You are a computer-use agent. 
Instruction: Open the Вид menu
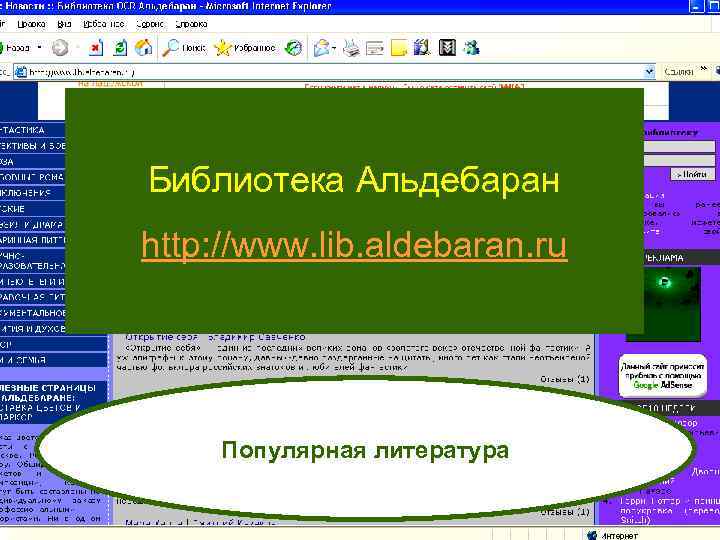tap(64, 24)
